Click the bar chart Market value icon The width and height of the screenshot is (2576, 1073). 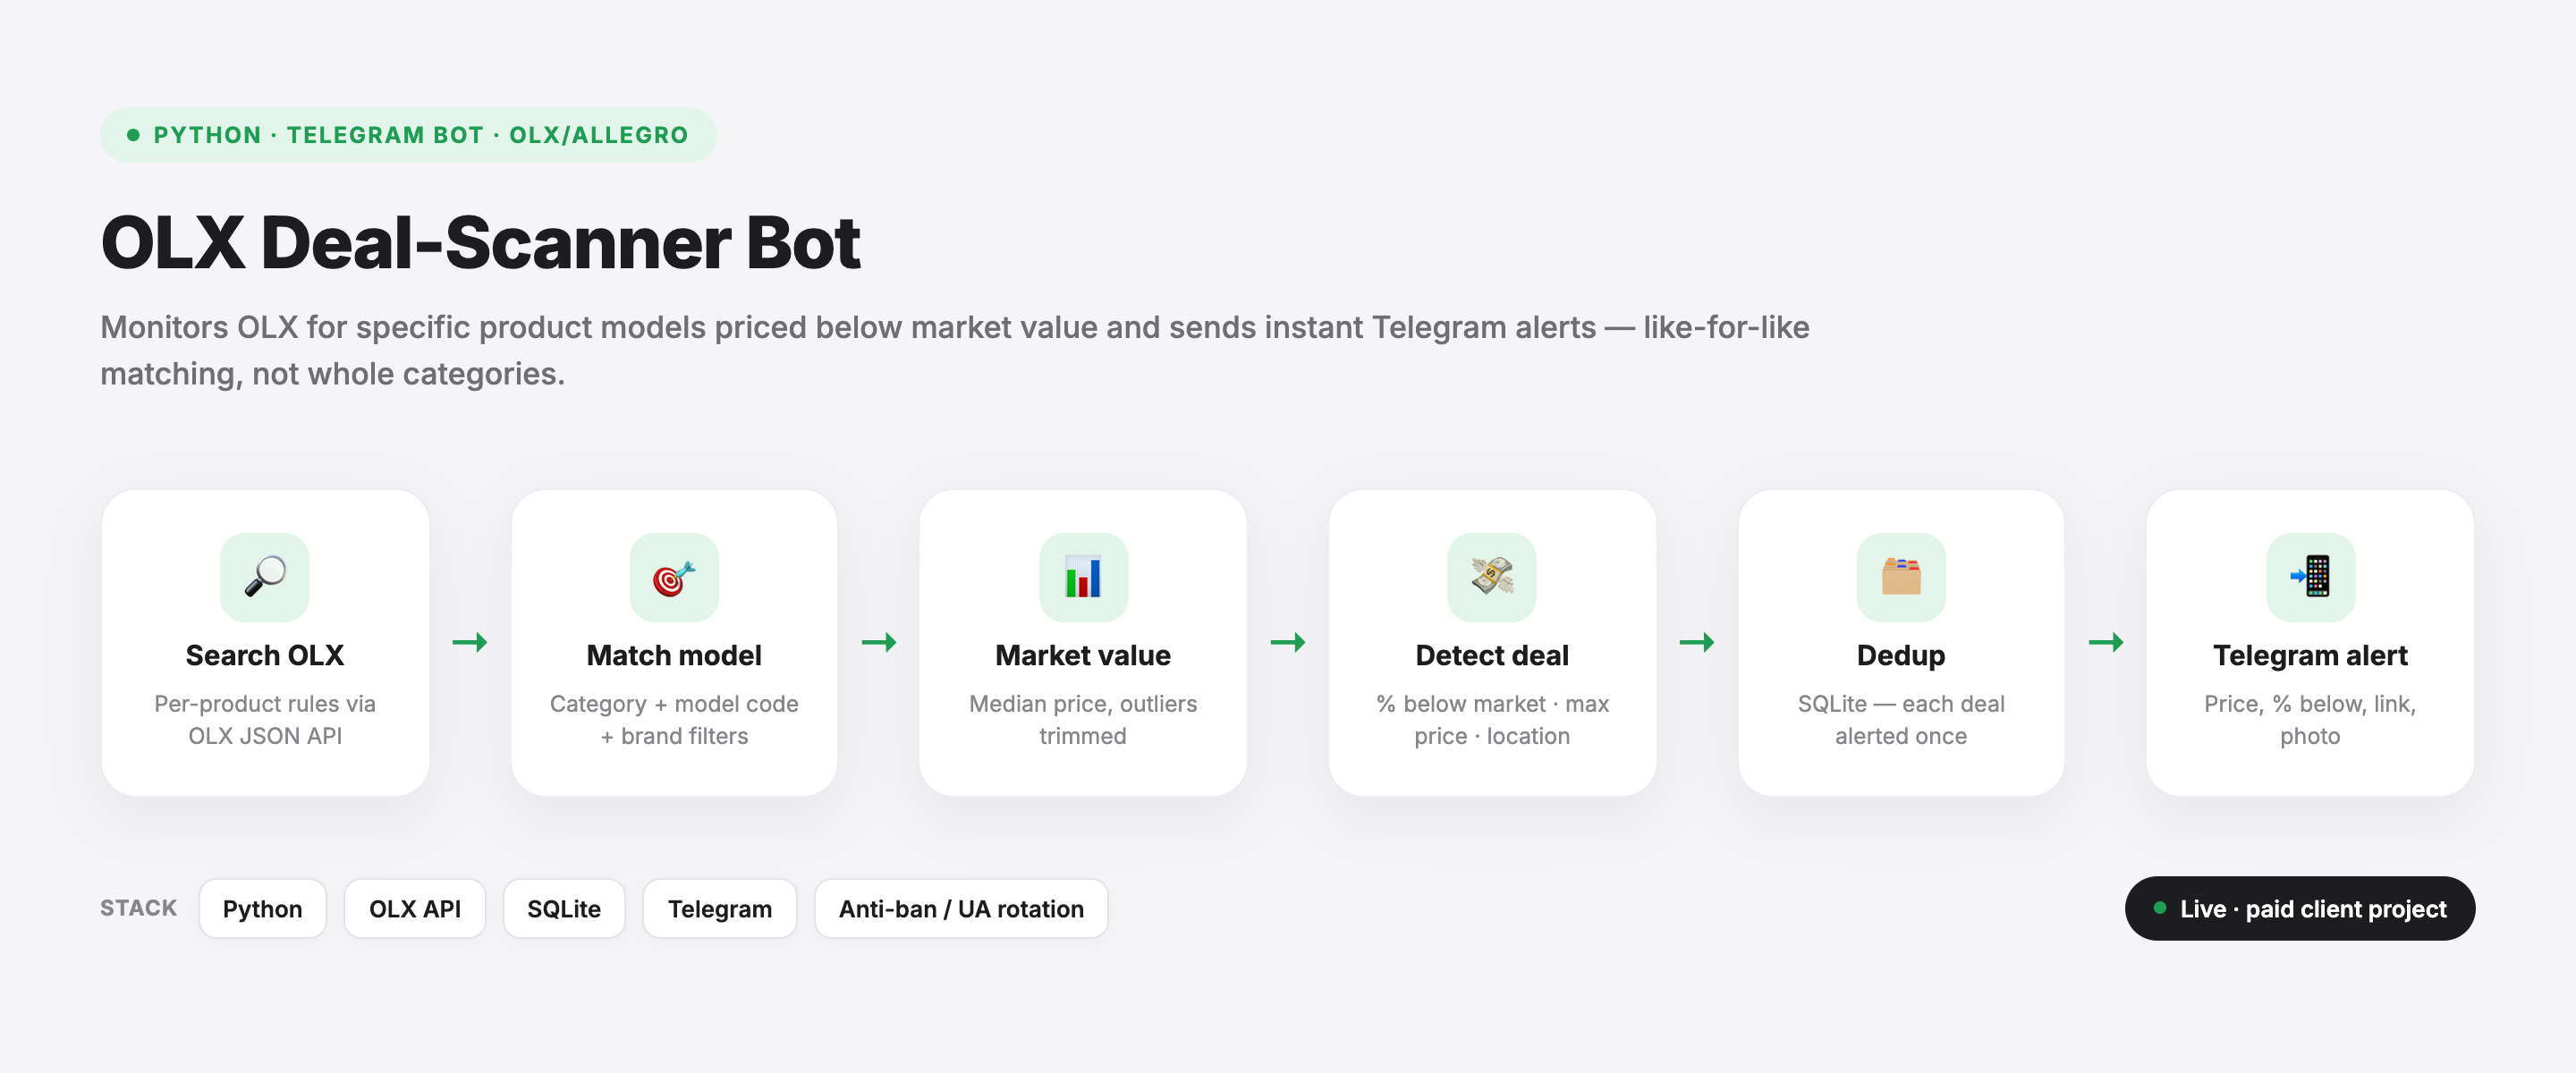click(x=1083, y=577)
